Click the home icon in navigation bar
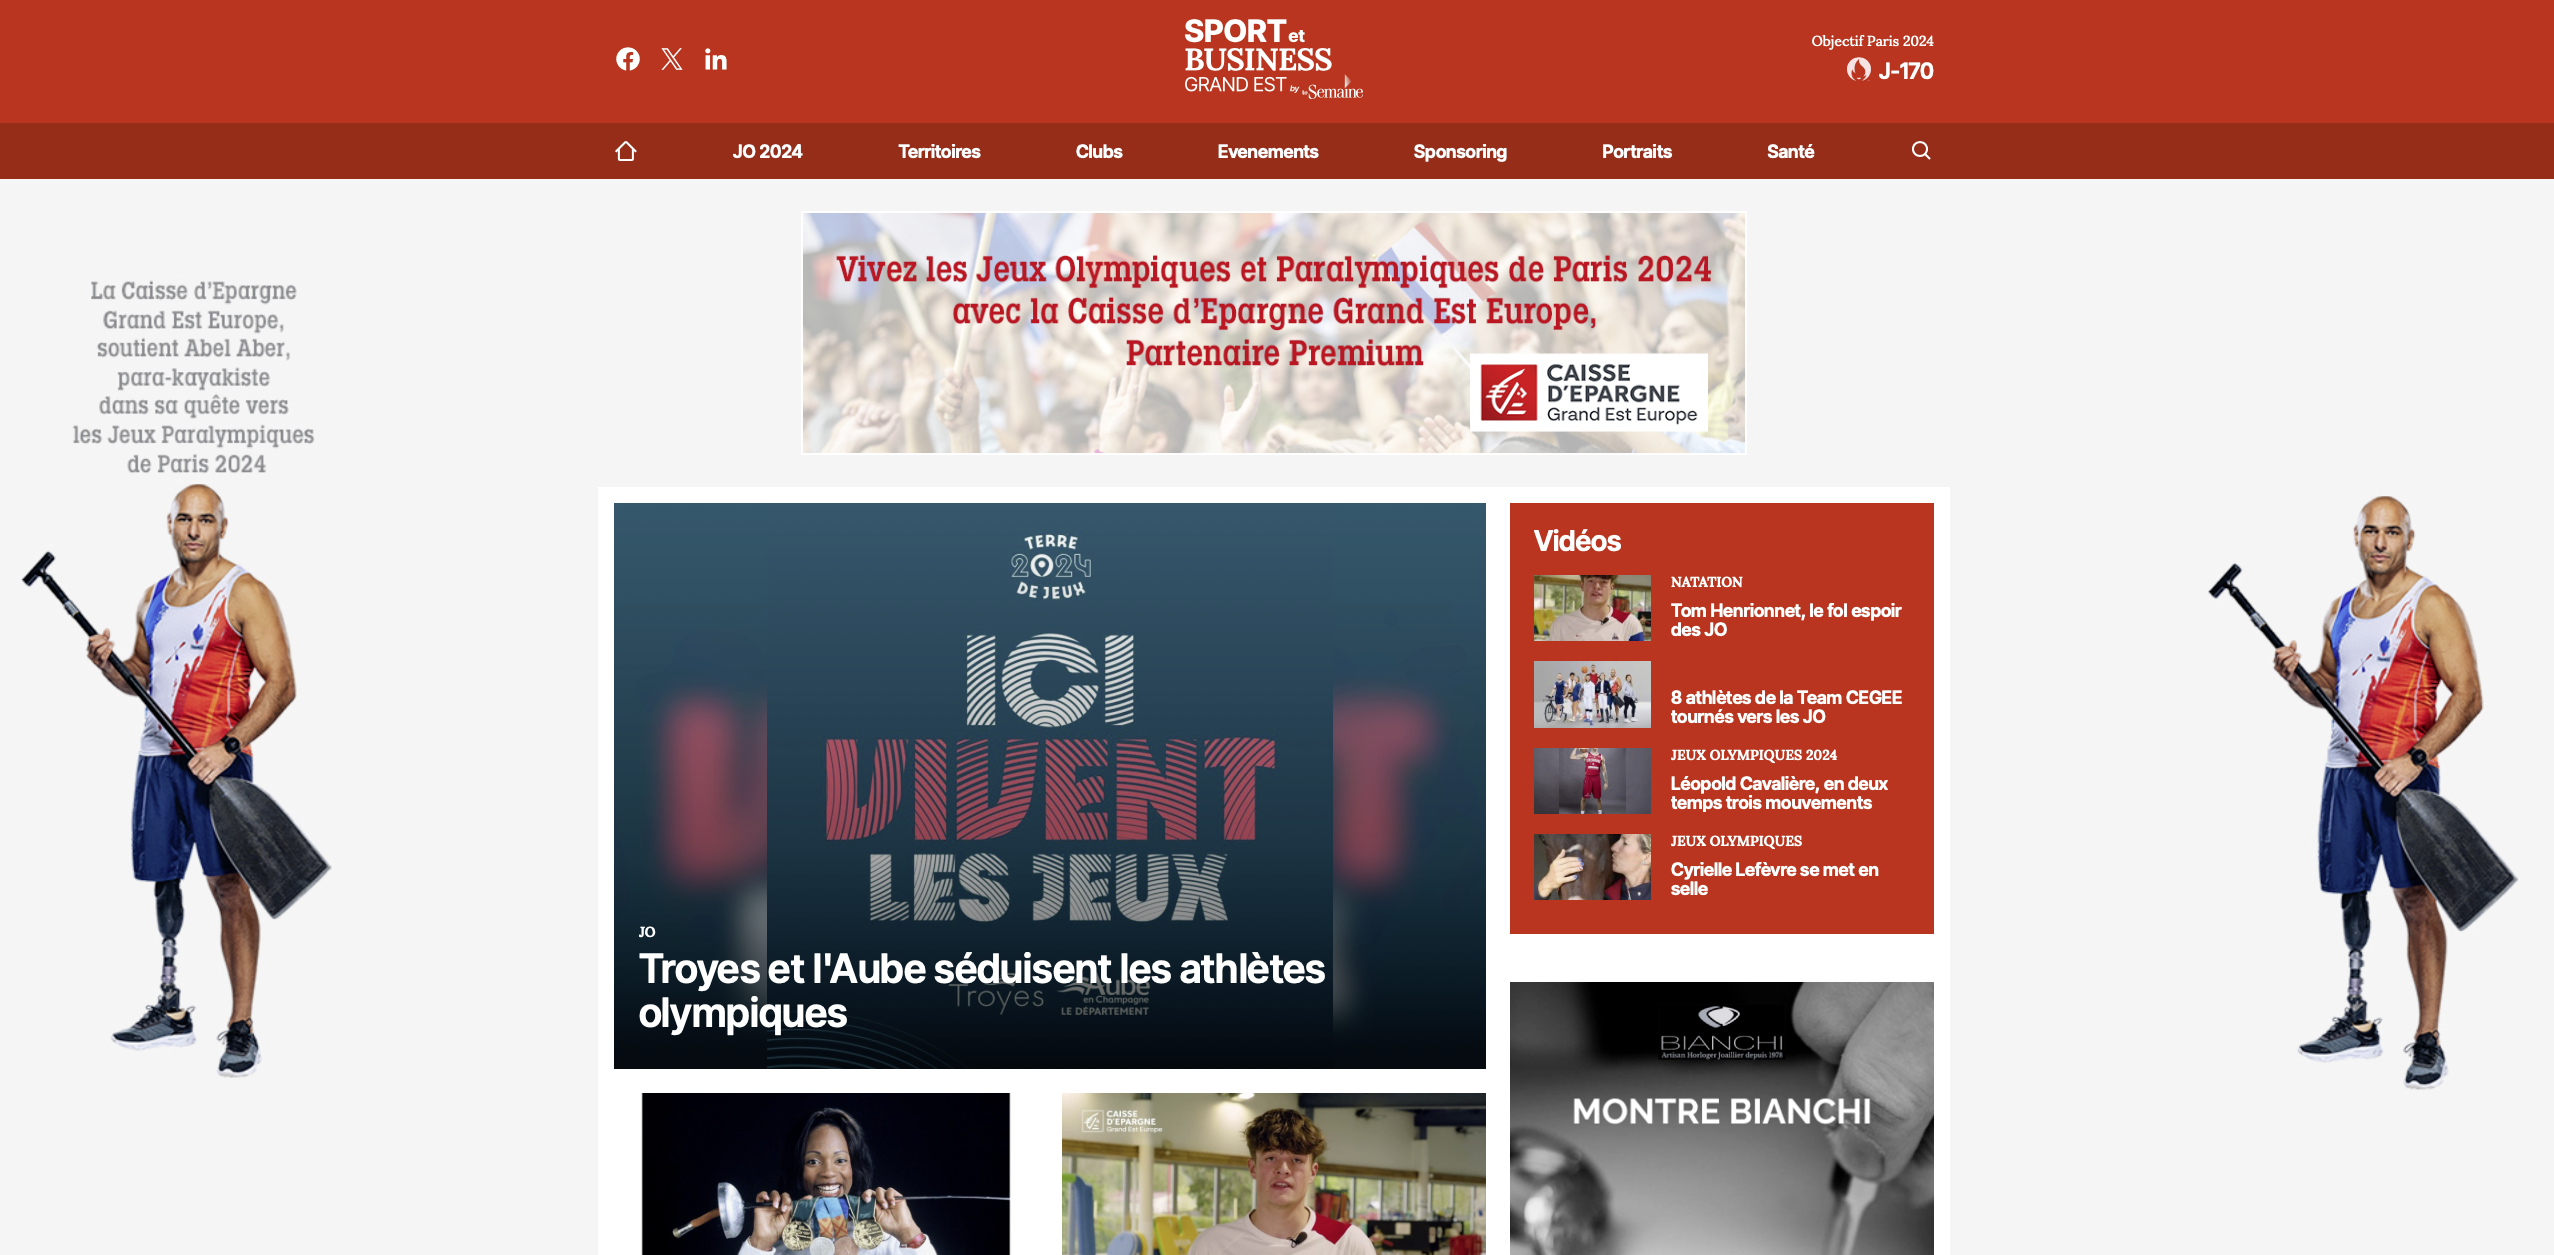 pyautogui.click(x=626, y=151)
